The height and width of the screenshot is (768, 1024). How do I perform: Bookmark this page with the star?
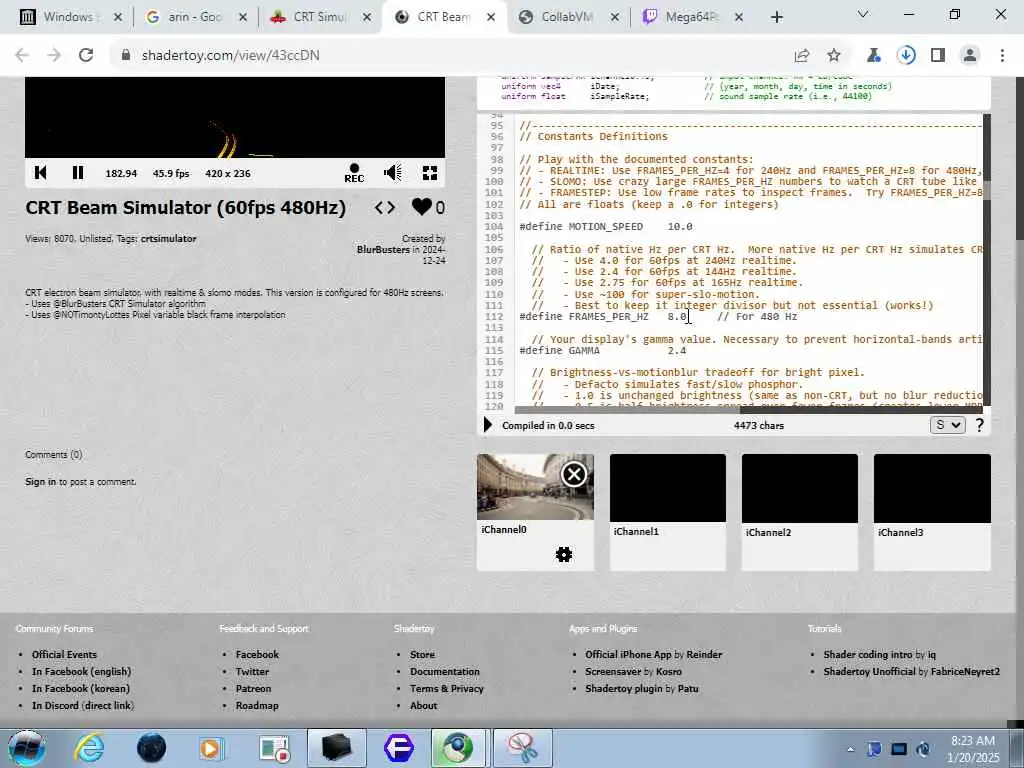click(x=834, y=56)
